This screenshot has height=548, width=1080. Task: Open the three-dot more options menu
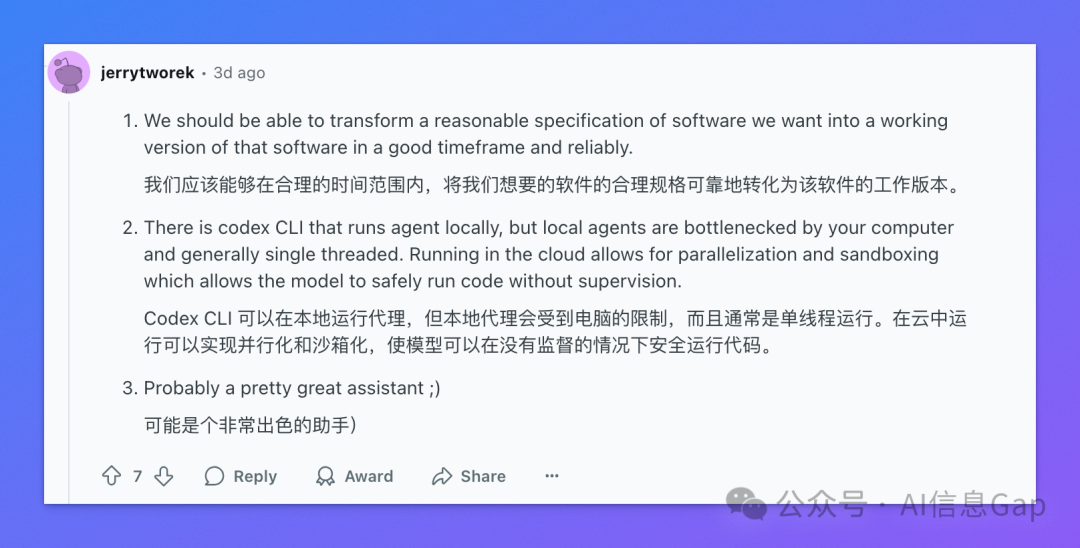(552, 476)
